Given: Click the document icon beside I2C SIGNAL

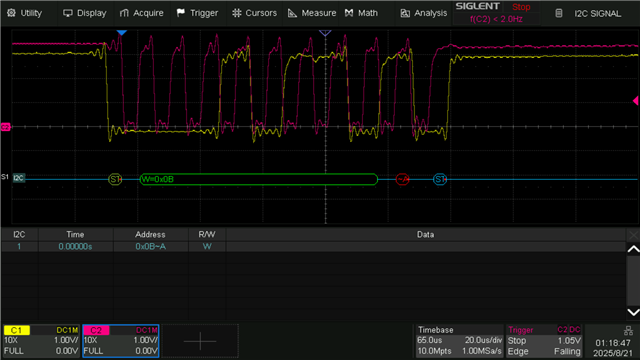Looking at the screenshot, I should coord(559,13).
